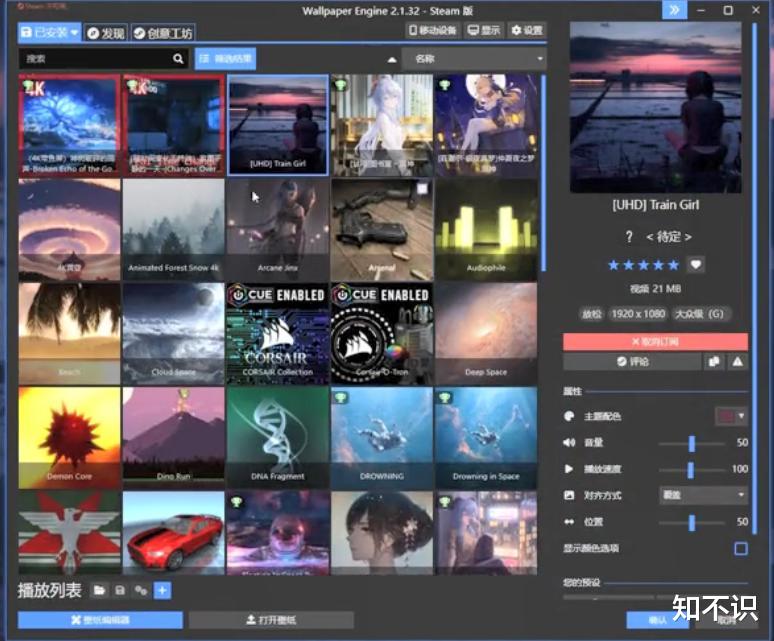Click the 1920 x 1080 resolution tag
Image resolution: width=774 pixels, height=641 pixels.
click(x=638, y=314)
